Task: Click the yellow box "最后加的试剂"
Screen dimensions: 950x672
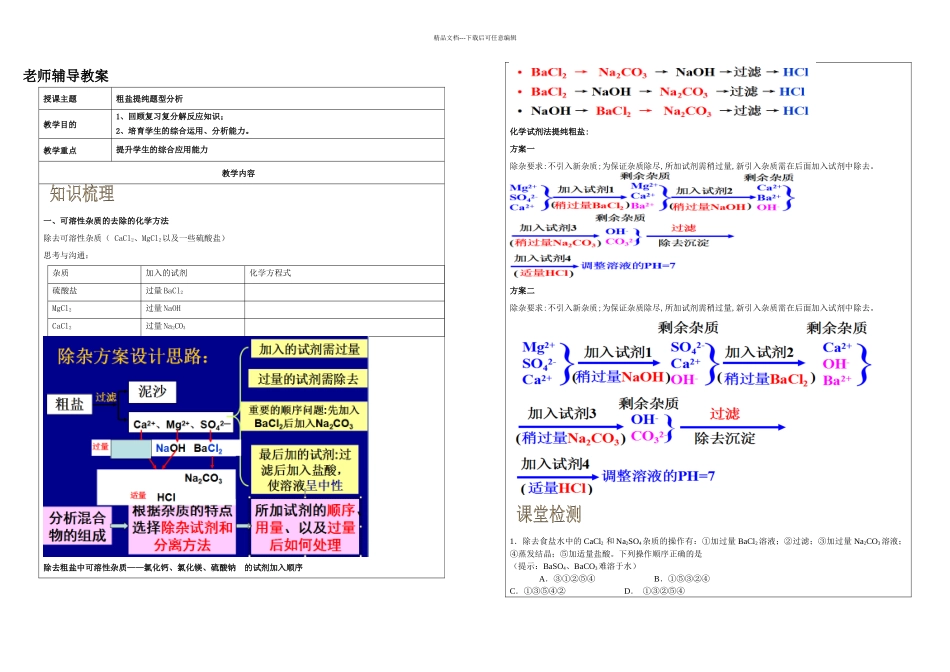Action: [305, 470]
